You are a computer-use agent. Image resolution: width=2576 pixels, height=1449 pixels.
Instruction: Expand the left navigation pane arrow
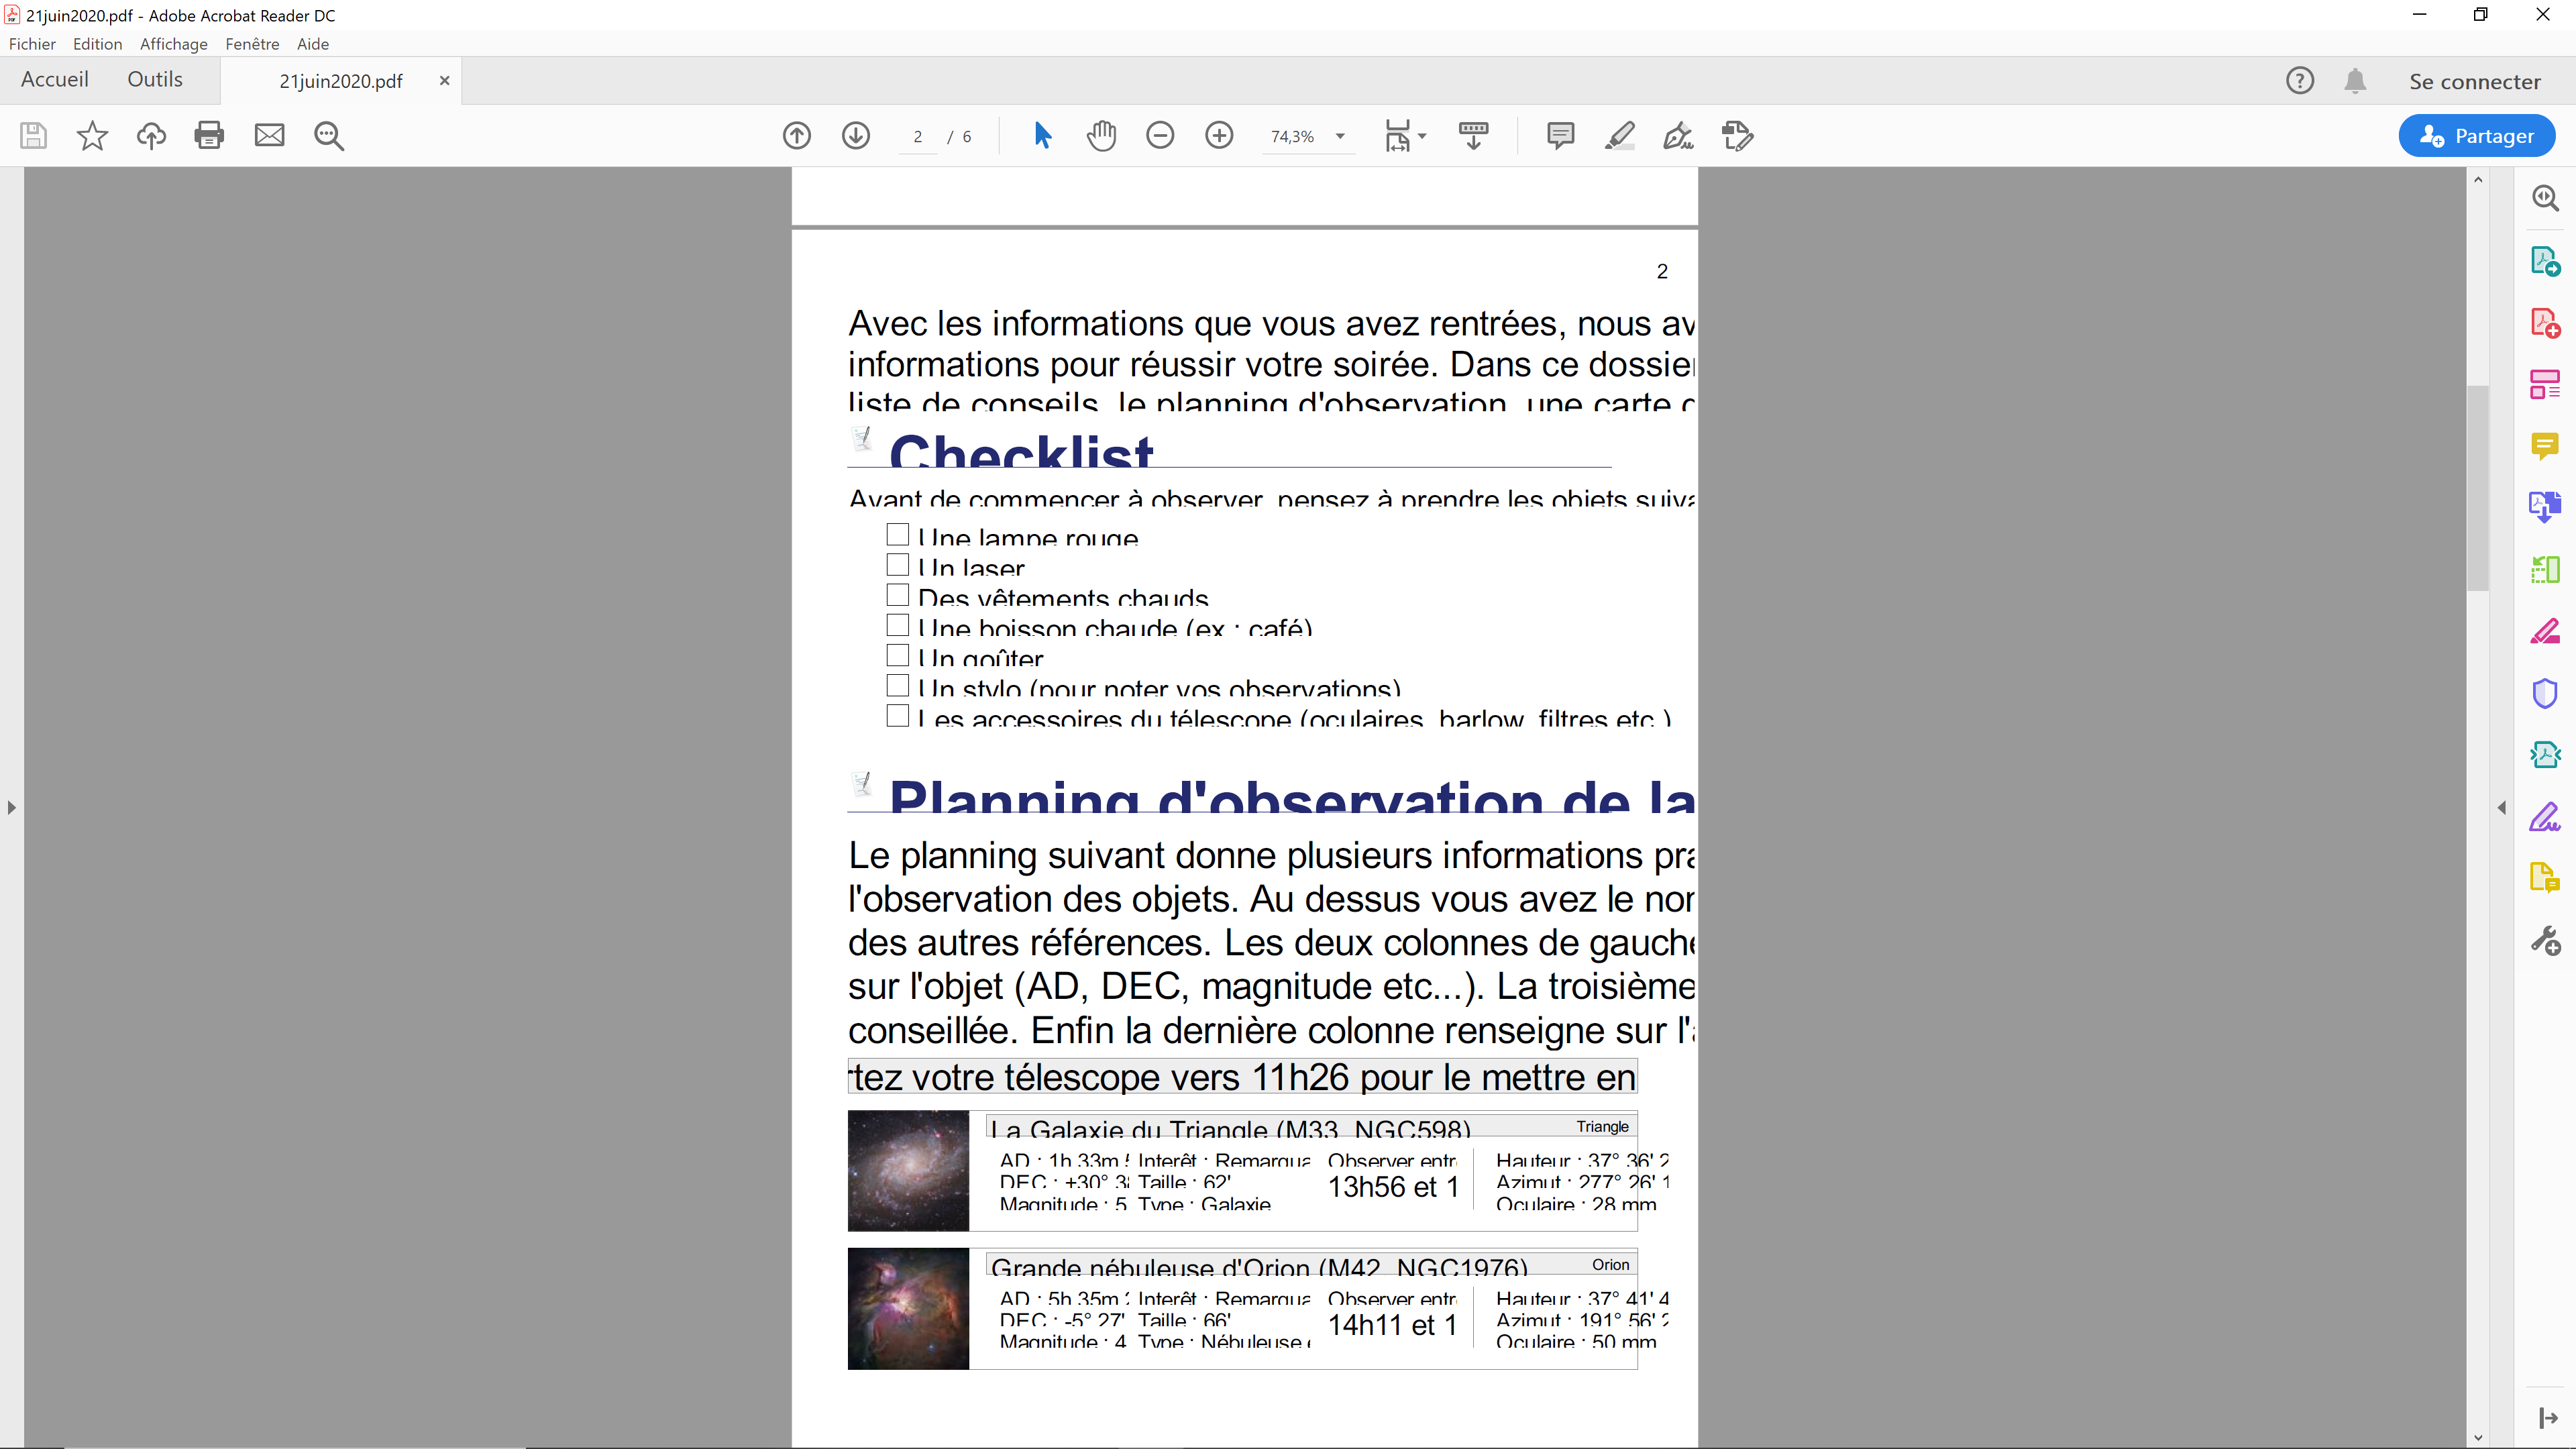click(x=11, y=807)
